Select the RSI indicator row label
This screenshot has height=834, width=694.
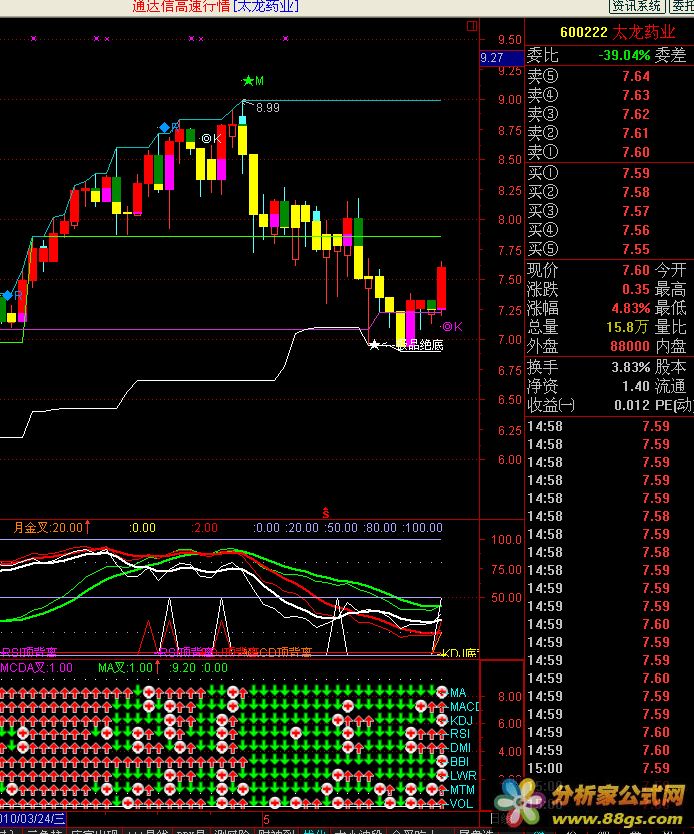coord(460,734)
